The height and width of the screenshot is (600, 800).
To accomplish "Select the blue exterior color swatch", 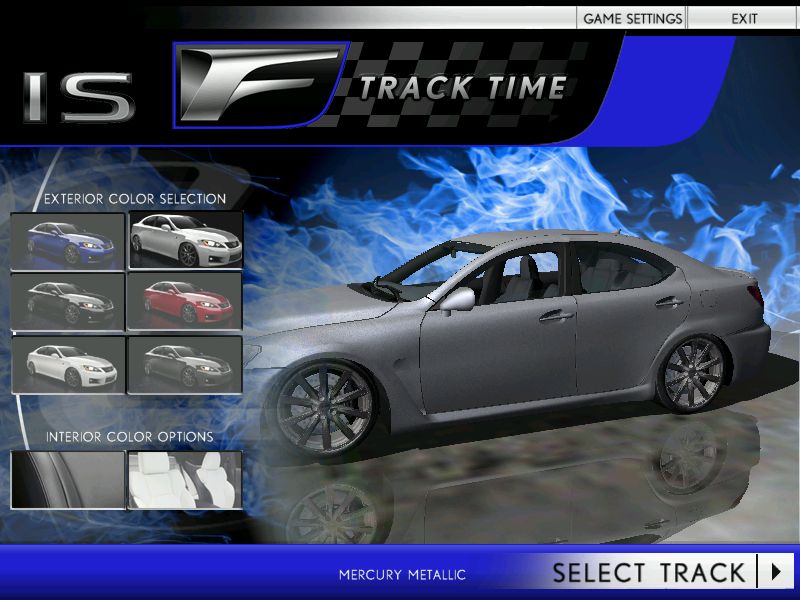I will click(x=70, y=240).
